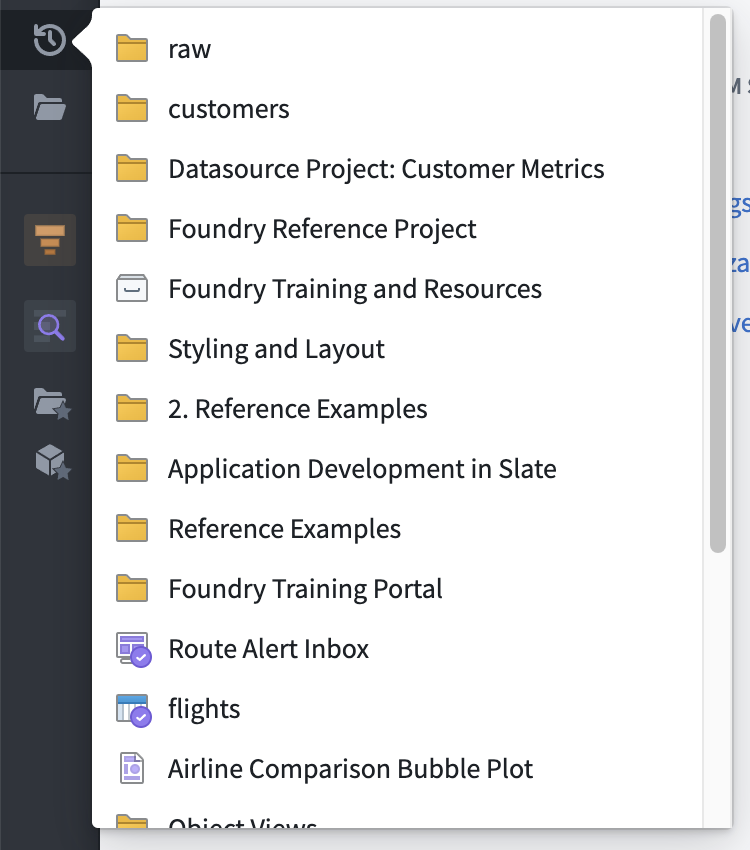The image size is (750, 850).
Task: Click folder icon beside Styling and Layout
Action: coord(132,349)
